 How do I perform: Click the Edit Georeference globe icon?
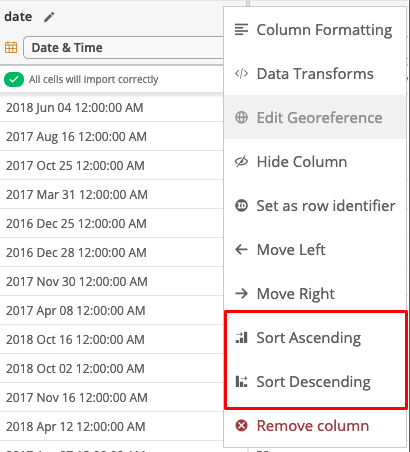click(241, 118)
